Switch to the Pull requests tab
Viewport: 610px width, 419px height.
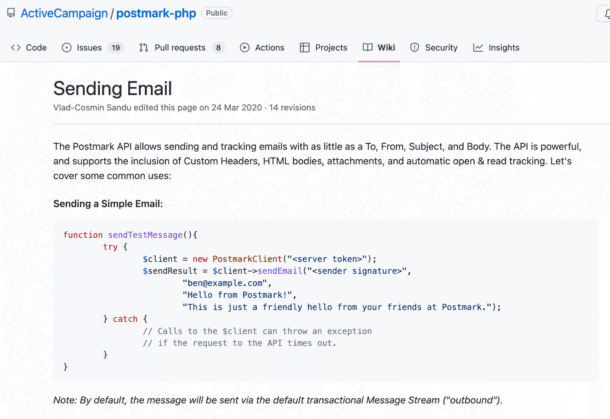coord(179,47)
